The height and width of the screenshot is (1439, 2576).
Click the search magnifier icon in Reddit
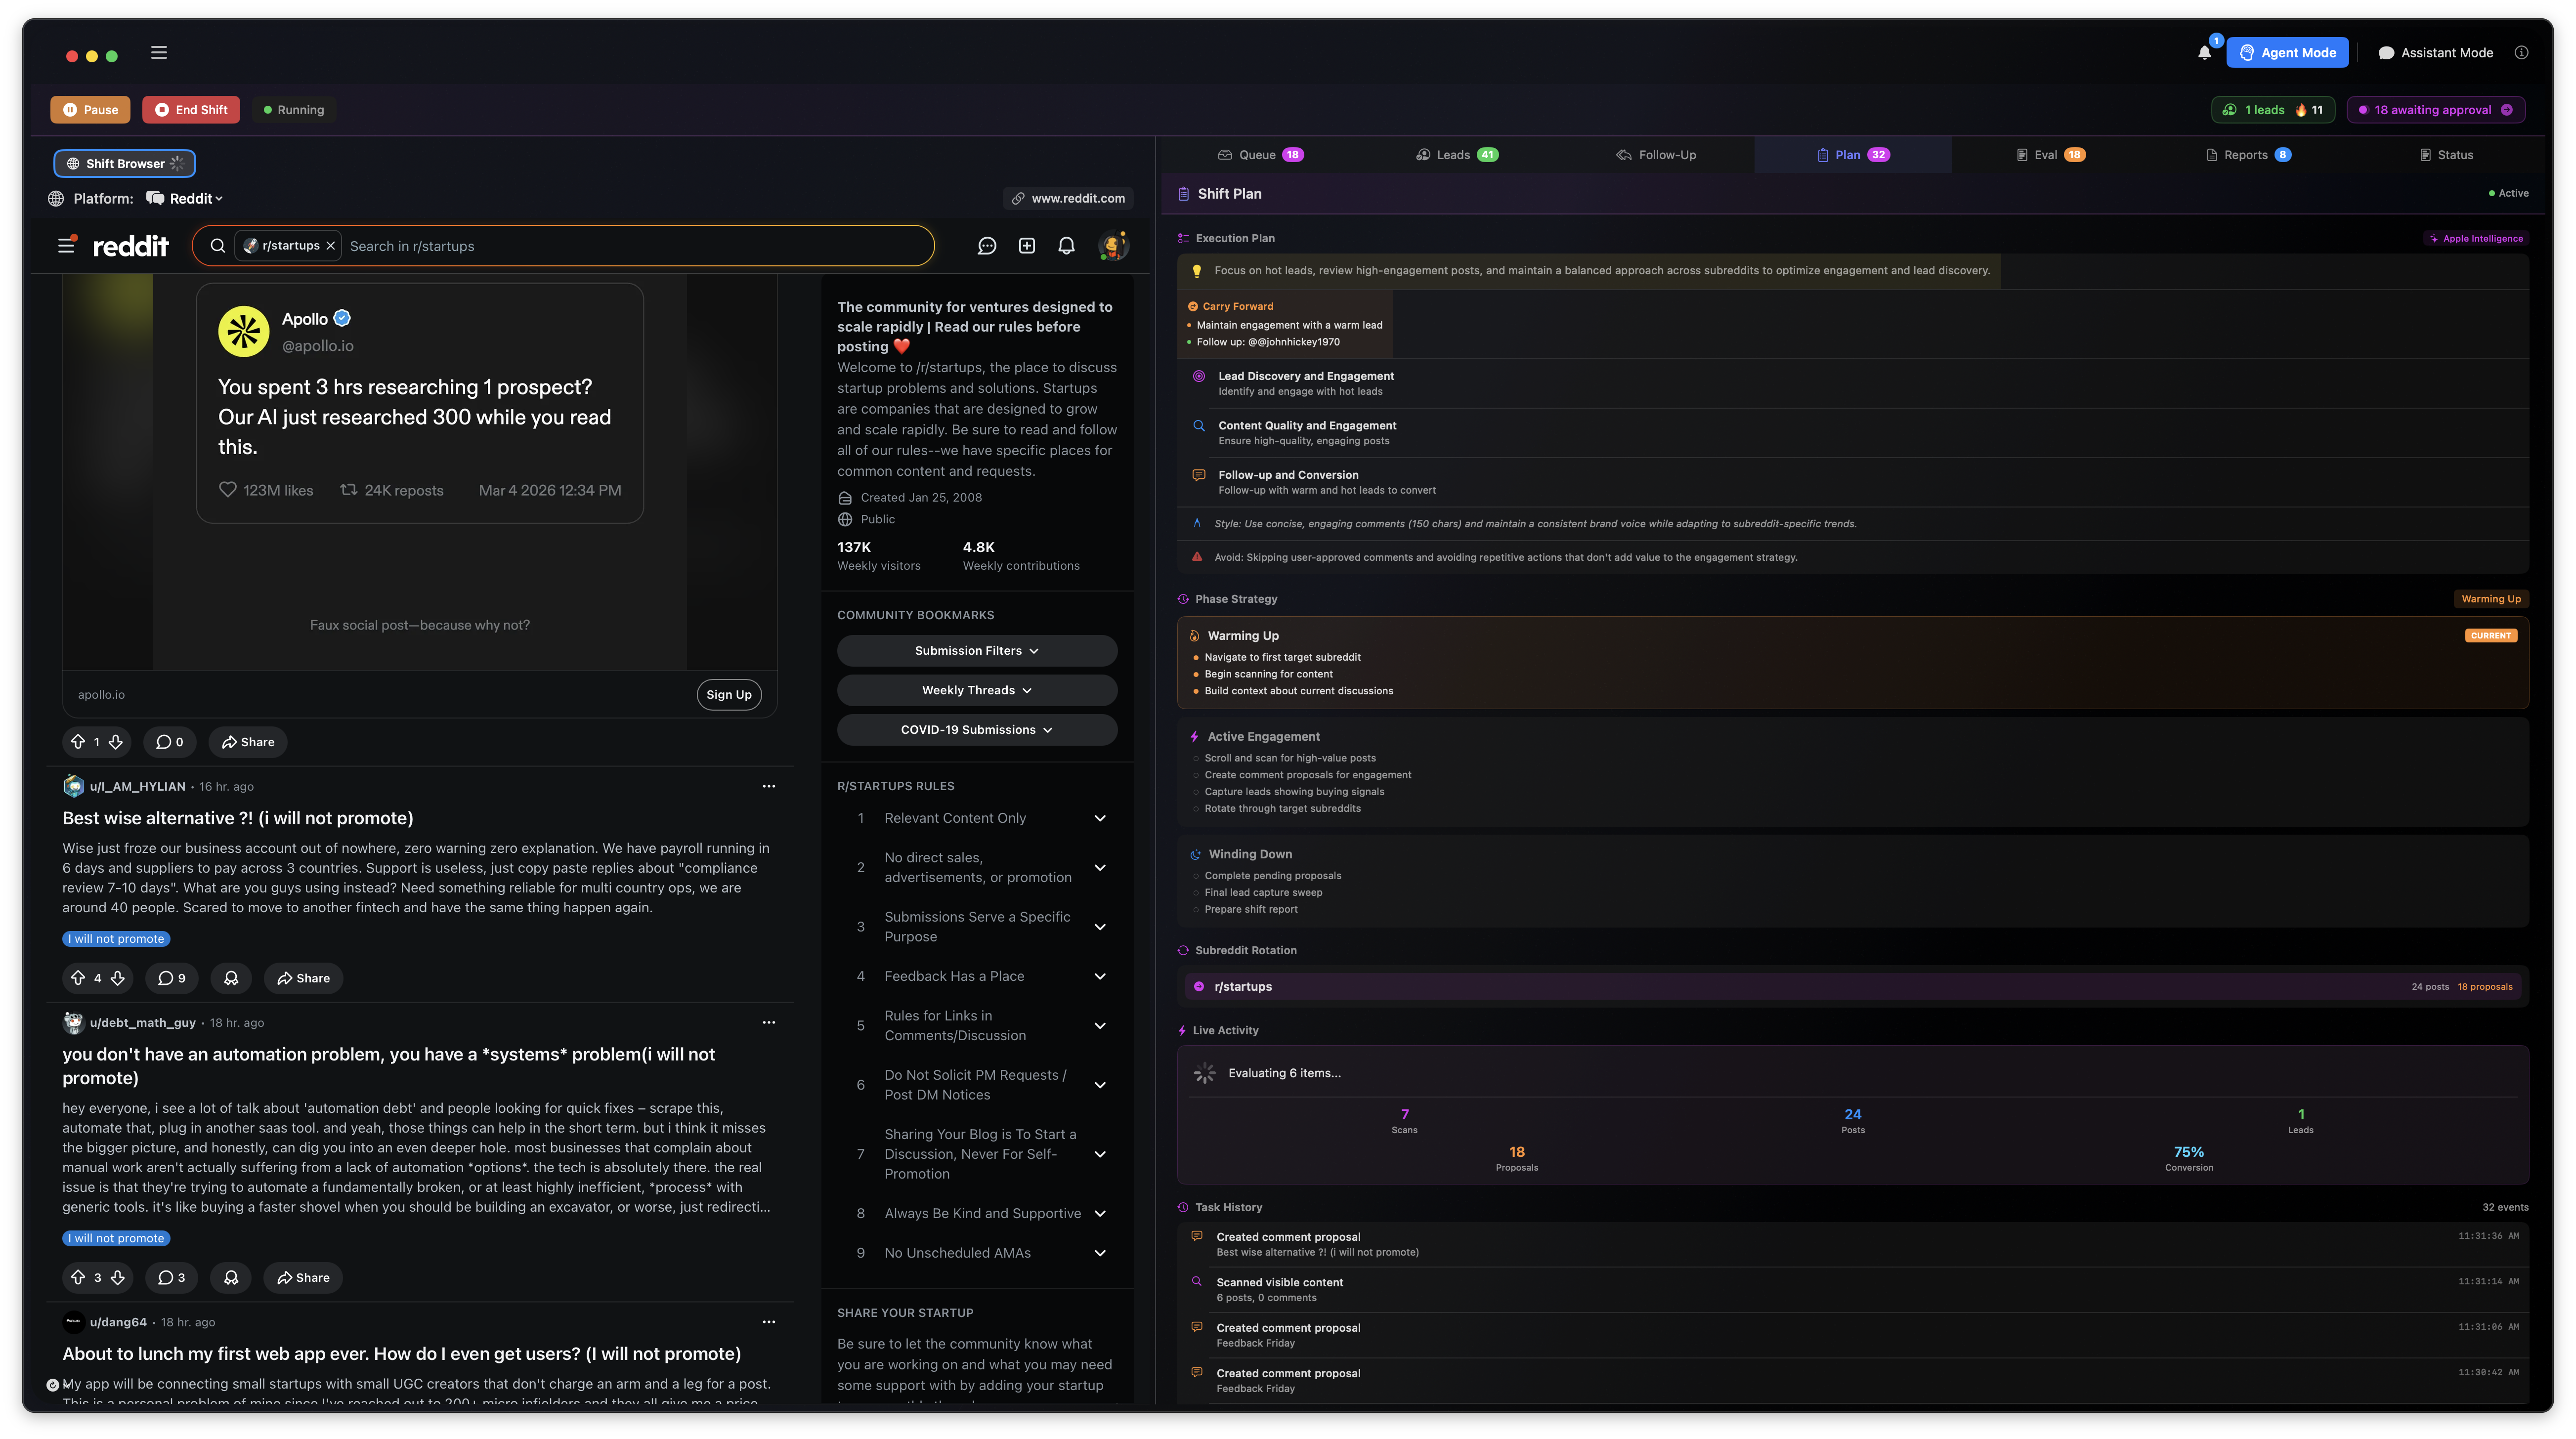(217, 246)
